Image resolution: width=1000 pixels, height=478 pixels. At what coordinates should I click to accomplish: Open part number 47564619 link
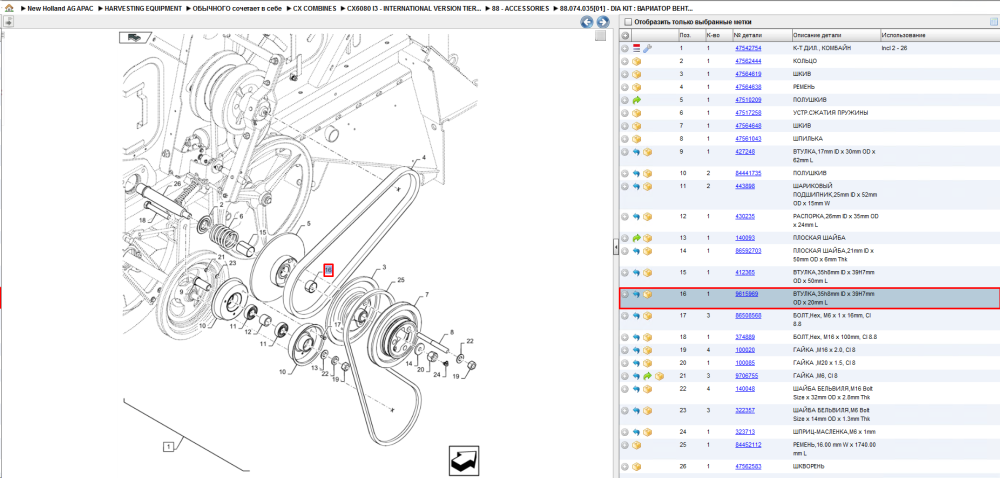(x=748, y=75)
